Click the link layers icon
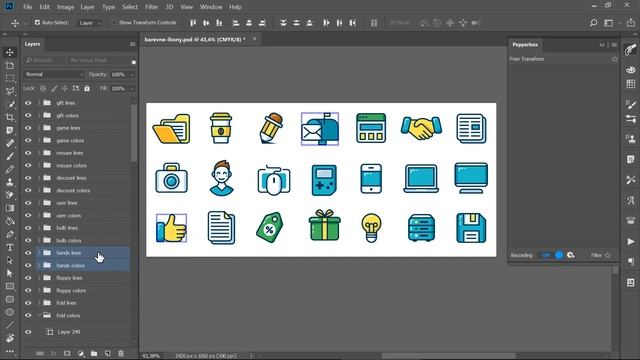This screenshot has width=640, height=360. point(40,353)
